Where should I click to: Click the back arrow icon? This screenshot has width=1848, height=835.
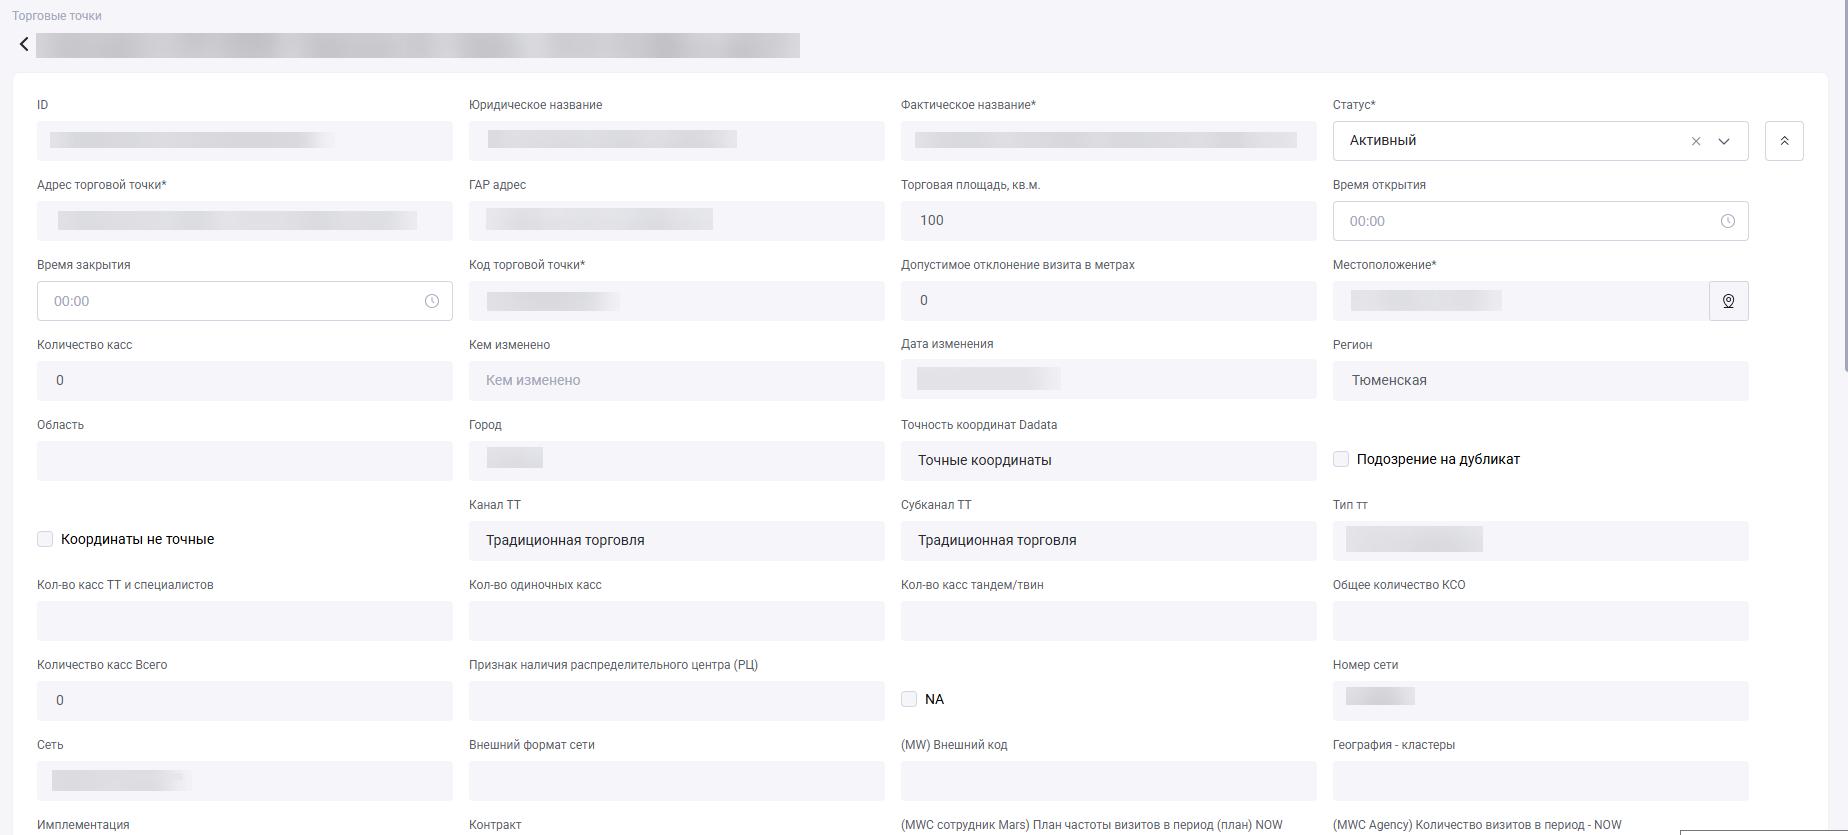24,44
